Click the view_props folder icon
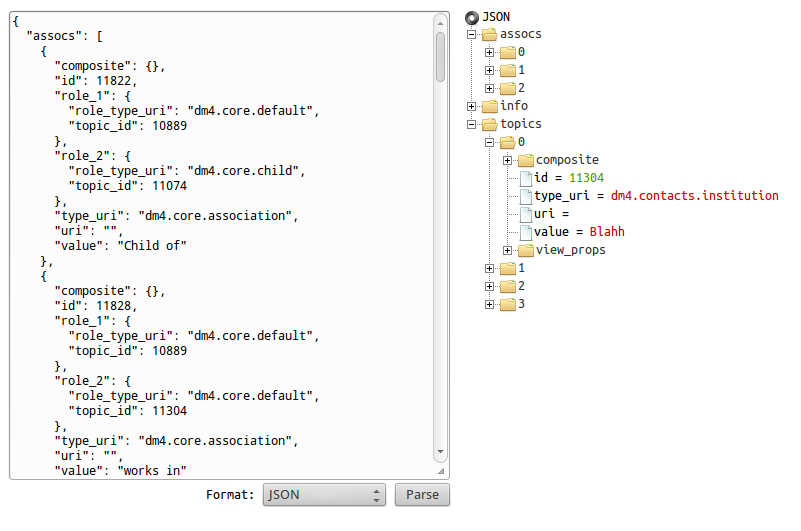Screen dimensions: 801x531 pos(526,250)
